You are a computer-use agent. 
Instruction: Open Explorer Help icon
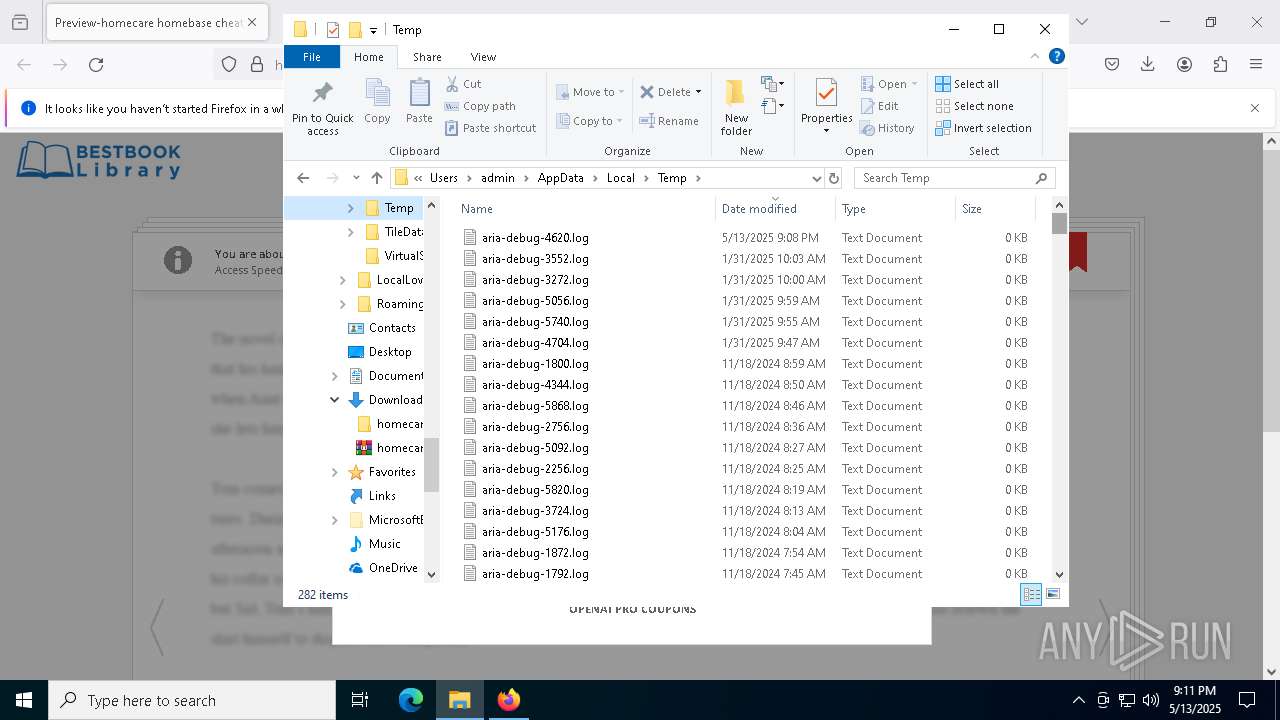pos(1056,56)
